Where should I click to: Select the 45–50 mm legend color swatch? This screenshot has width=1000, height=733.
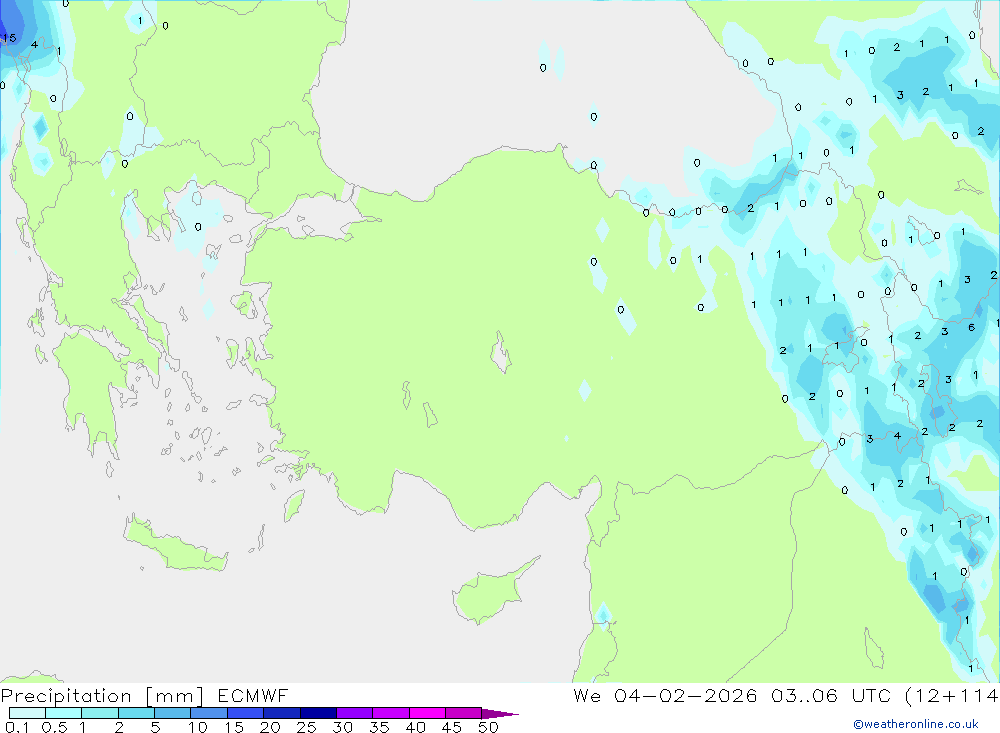(x=464, y=713)
